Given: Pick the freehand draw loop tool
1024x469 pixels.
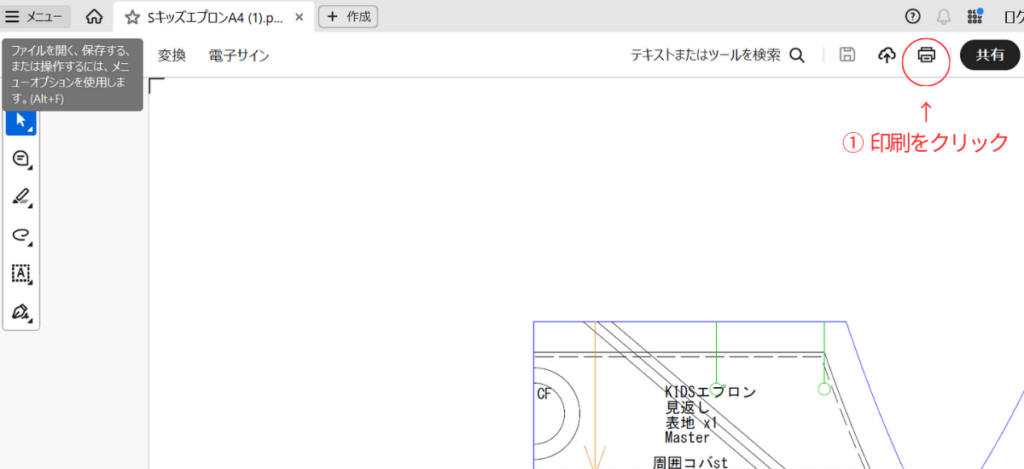Looking at the screenshot, I should click(x=21, y=234).
